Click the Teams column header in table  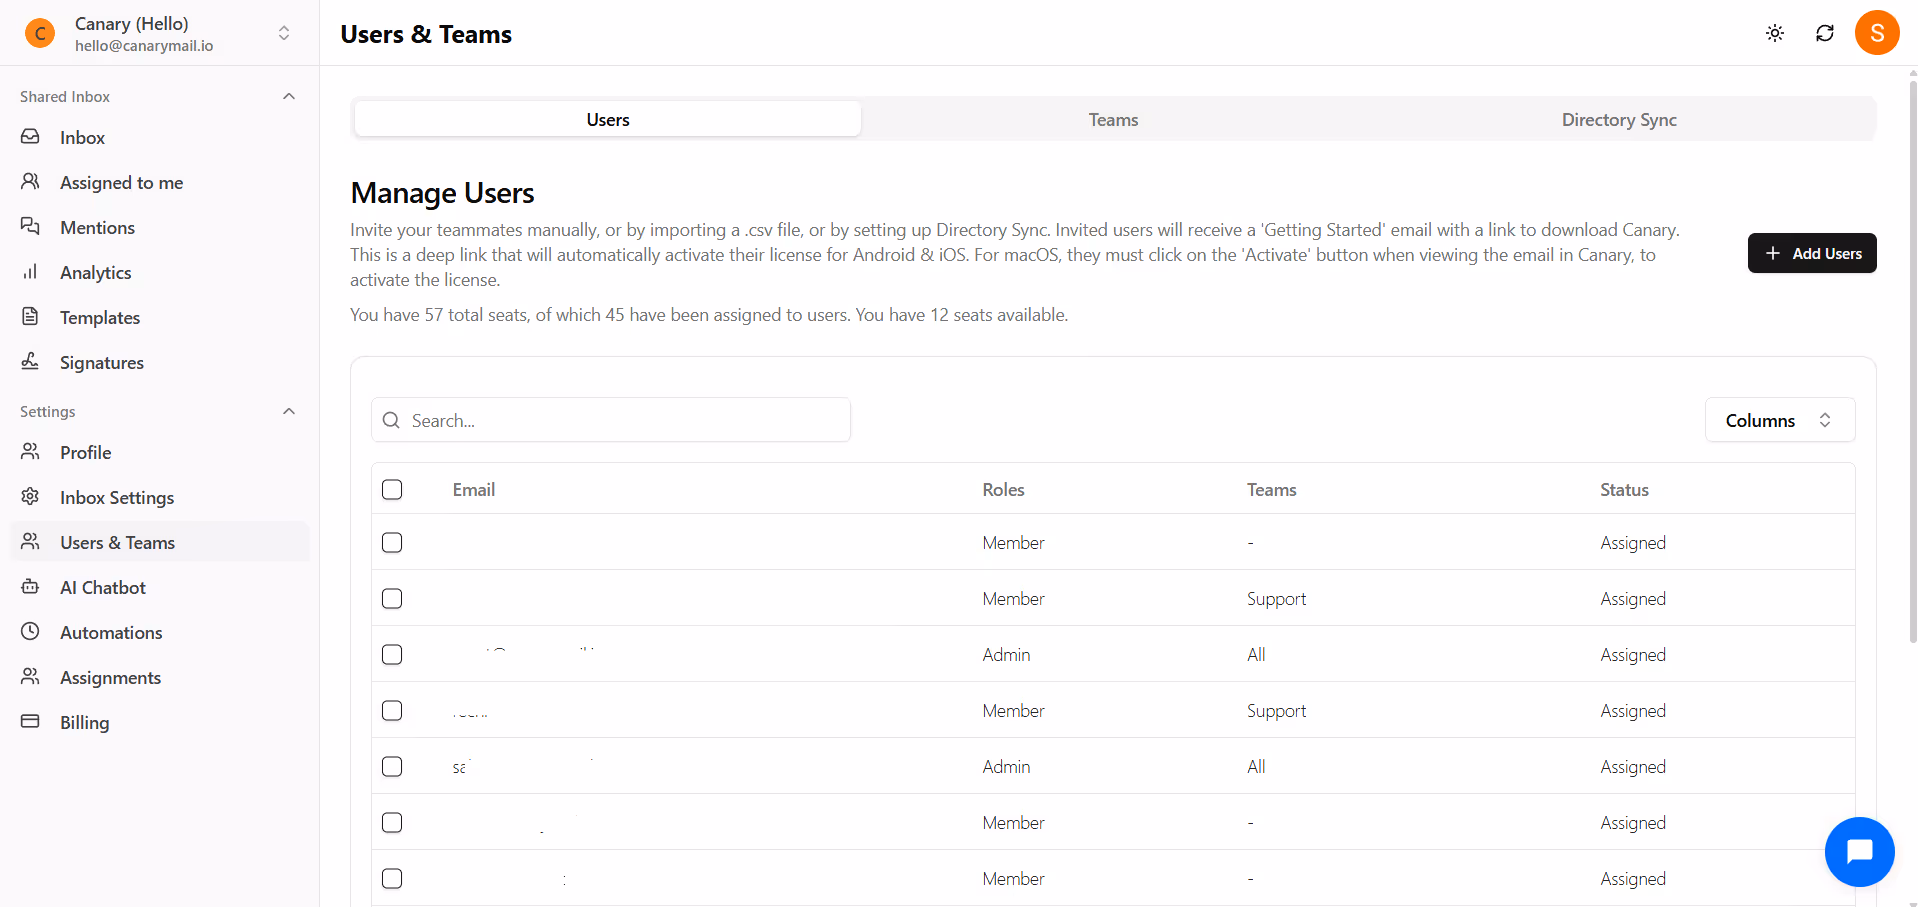tap(1271, 489)
